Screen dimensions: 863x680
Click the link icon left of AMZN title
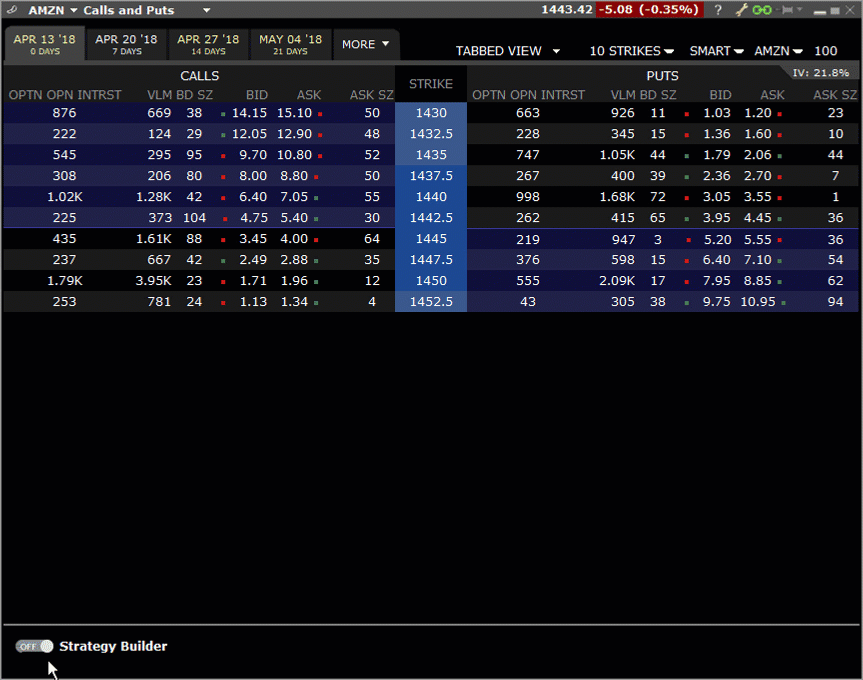[12, 10]
